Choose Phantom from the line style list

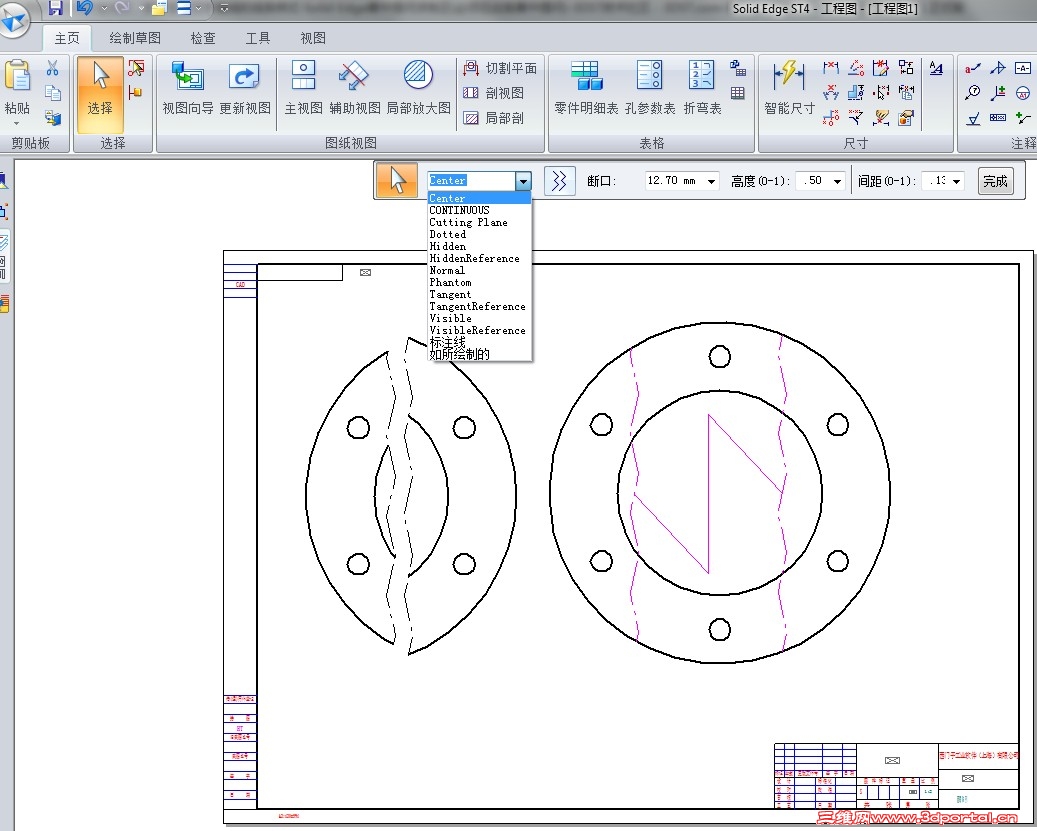point(450,283)
